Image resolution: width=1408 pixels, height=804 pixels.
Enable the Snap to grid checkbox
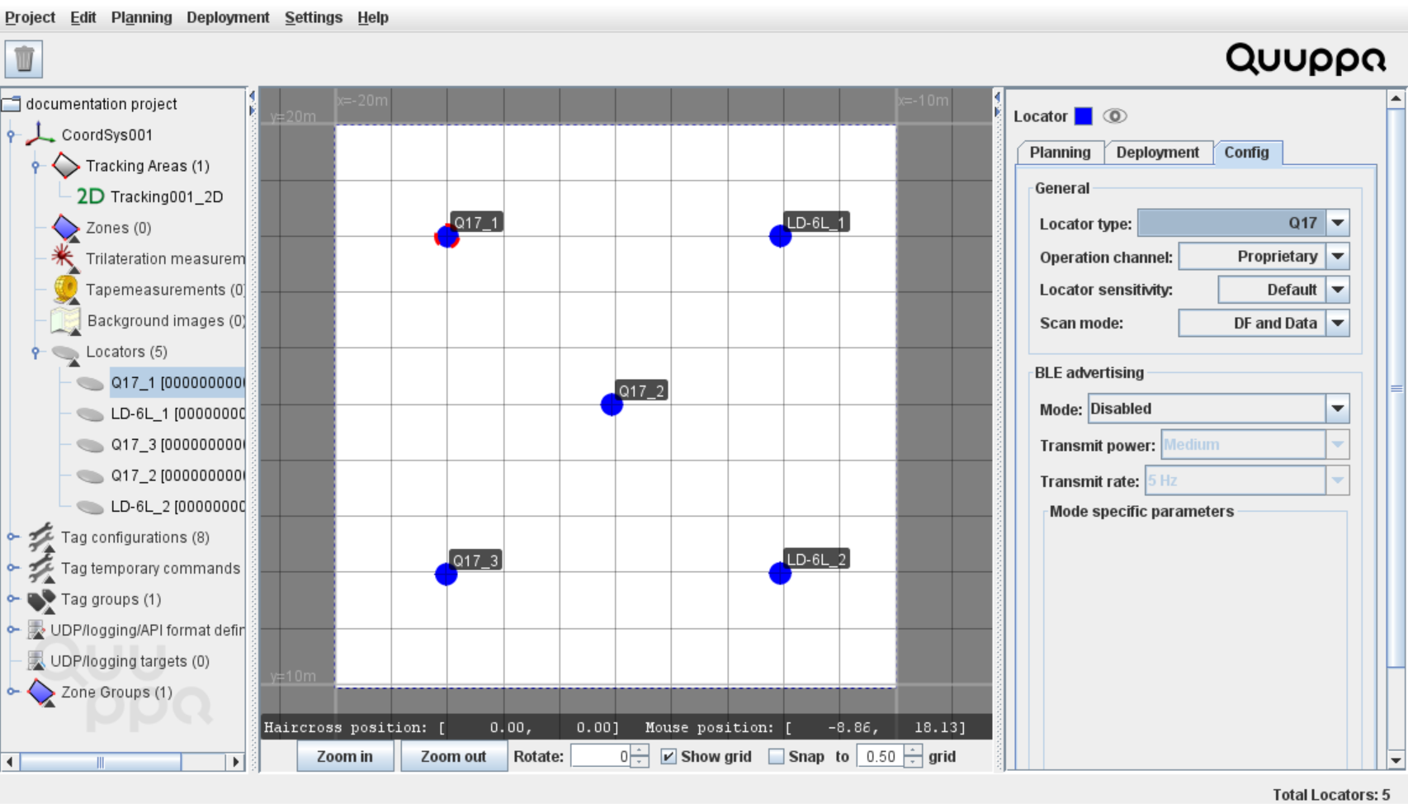tap(776, 756)
